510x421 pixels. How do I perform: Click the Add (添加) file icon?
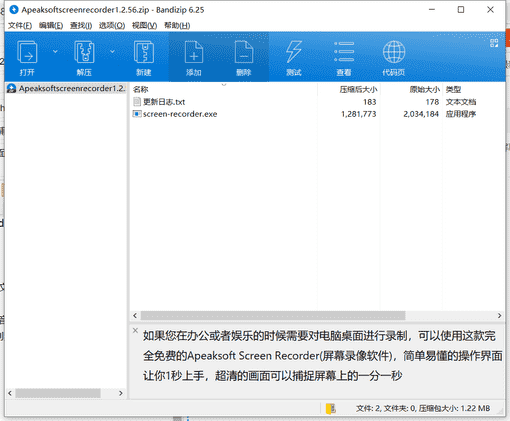194,52
